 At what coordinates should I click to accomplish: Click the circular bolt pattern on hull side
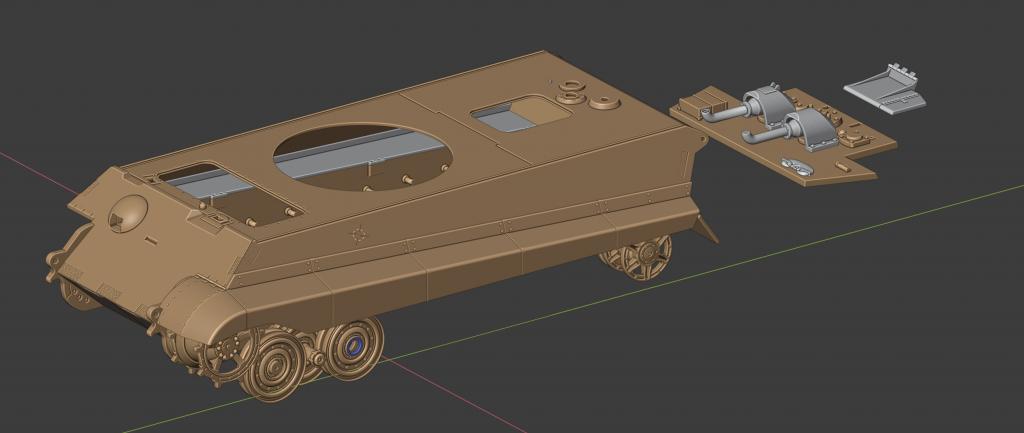click(359, 235)
